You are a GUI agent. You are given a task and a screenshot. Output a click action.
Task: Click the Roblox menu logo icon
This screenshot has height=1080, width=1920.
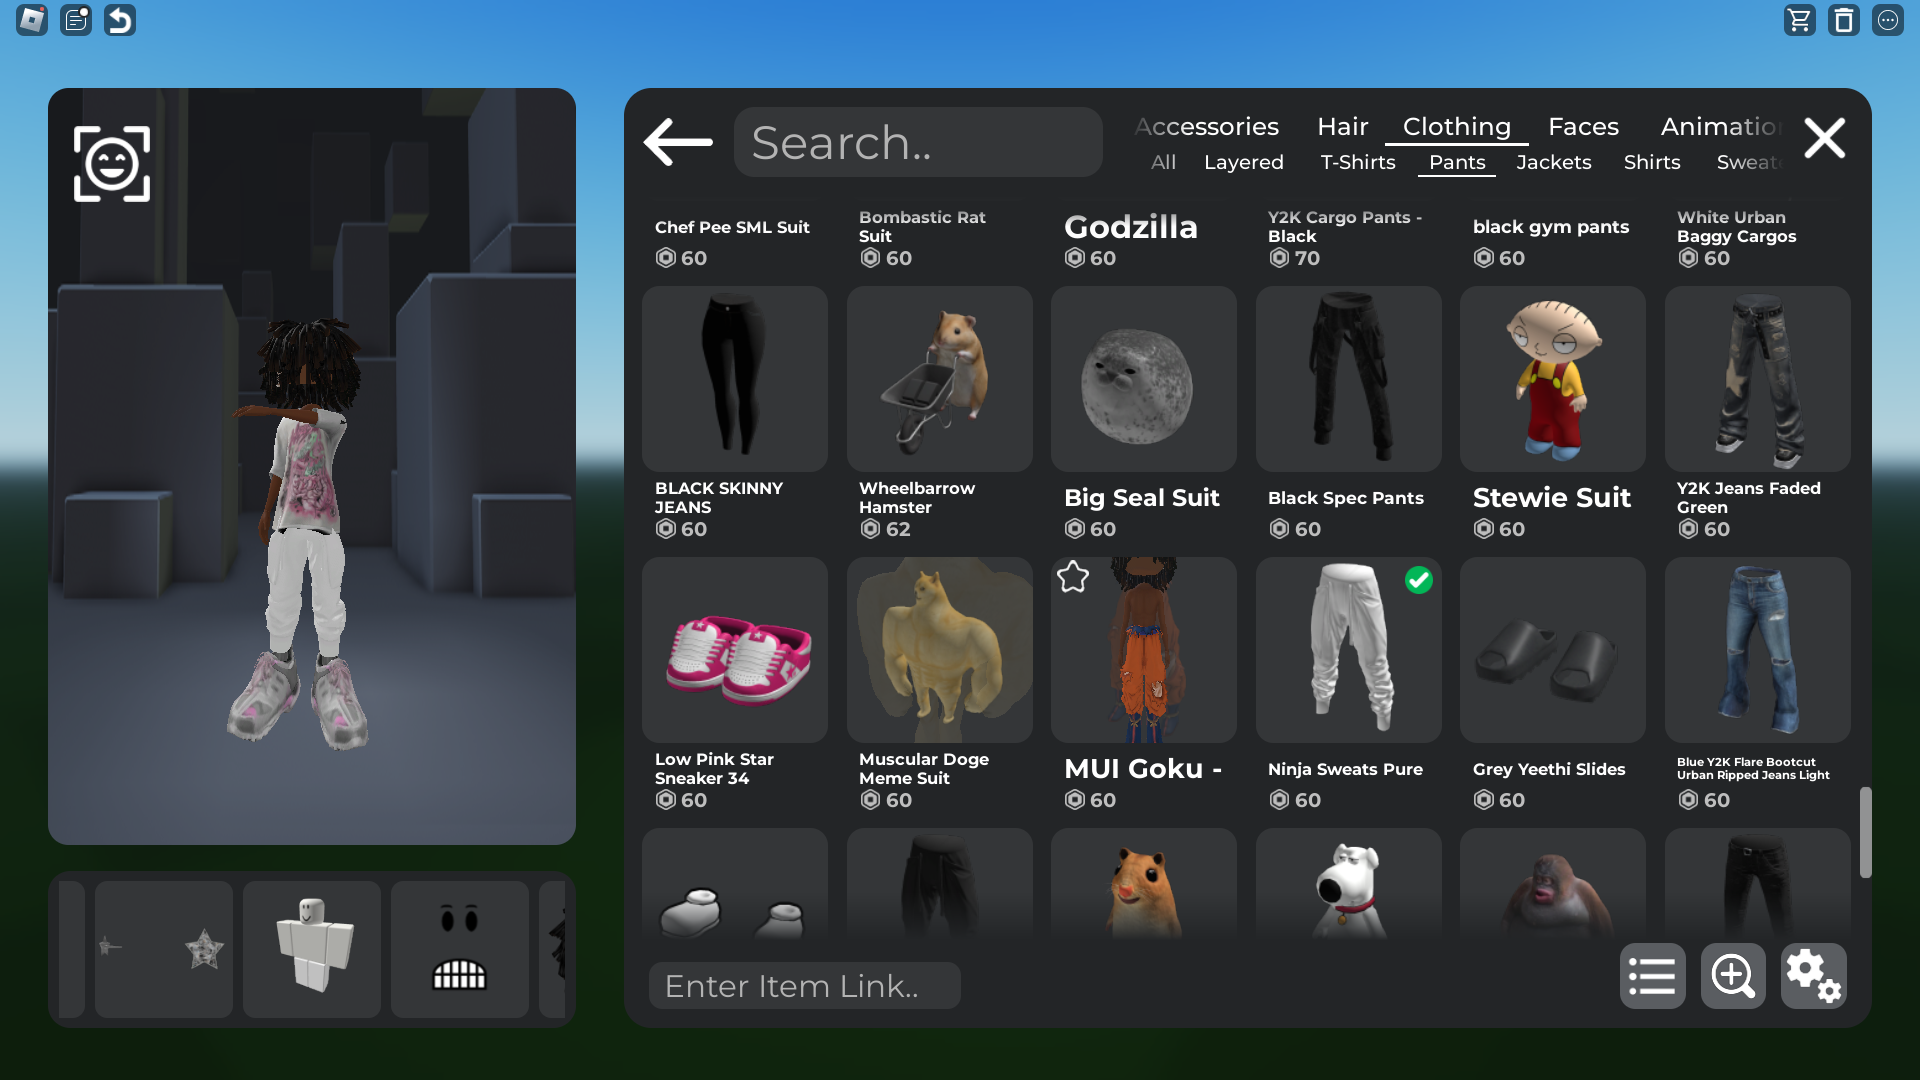[x=32, y=20]
